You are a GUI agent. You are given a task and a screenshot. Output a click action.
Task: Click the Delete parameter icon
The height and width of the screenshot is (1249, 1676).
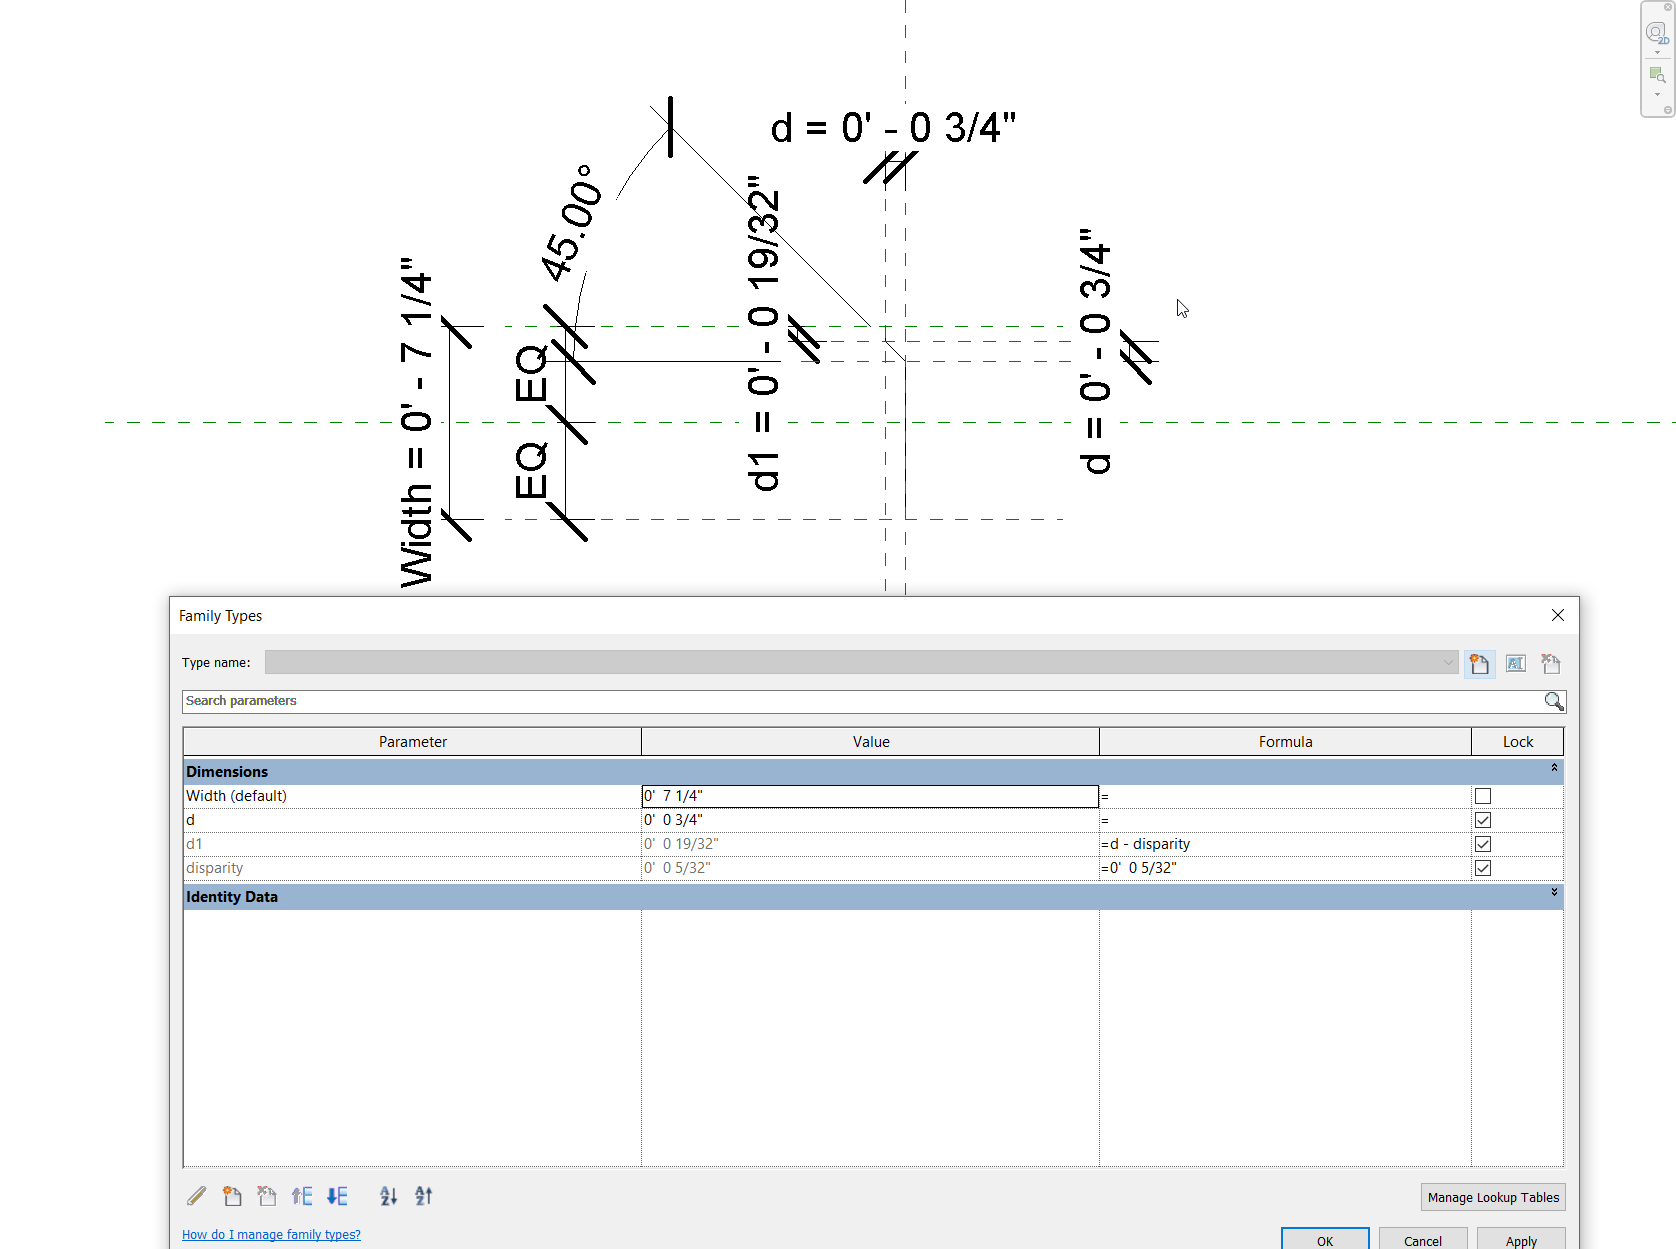coord(266,1196)
